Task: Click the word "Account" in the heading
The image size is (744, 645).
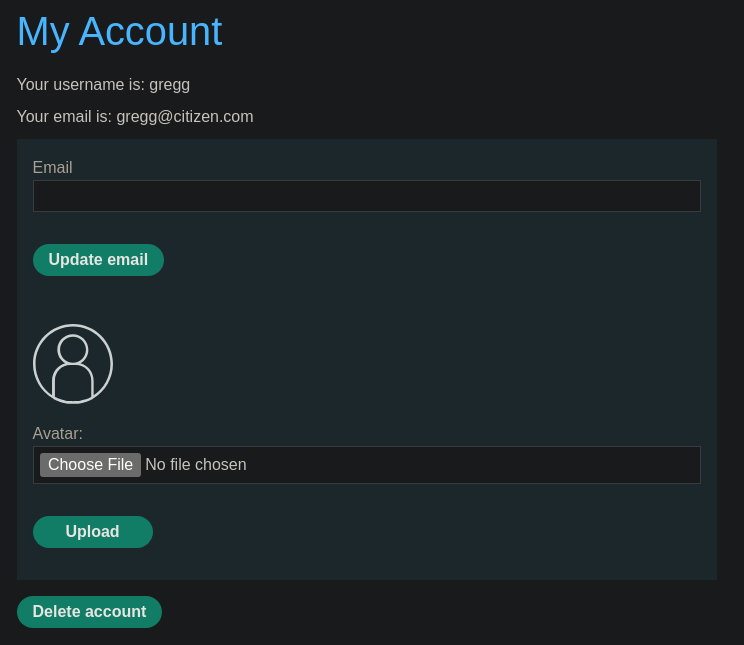Action: [x=150, y=31]
